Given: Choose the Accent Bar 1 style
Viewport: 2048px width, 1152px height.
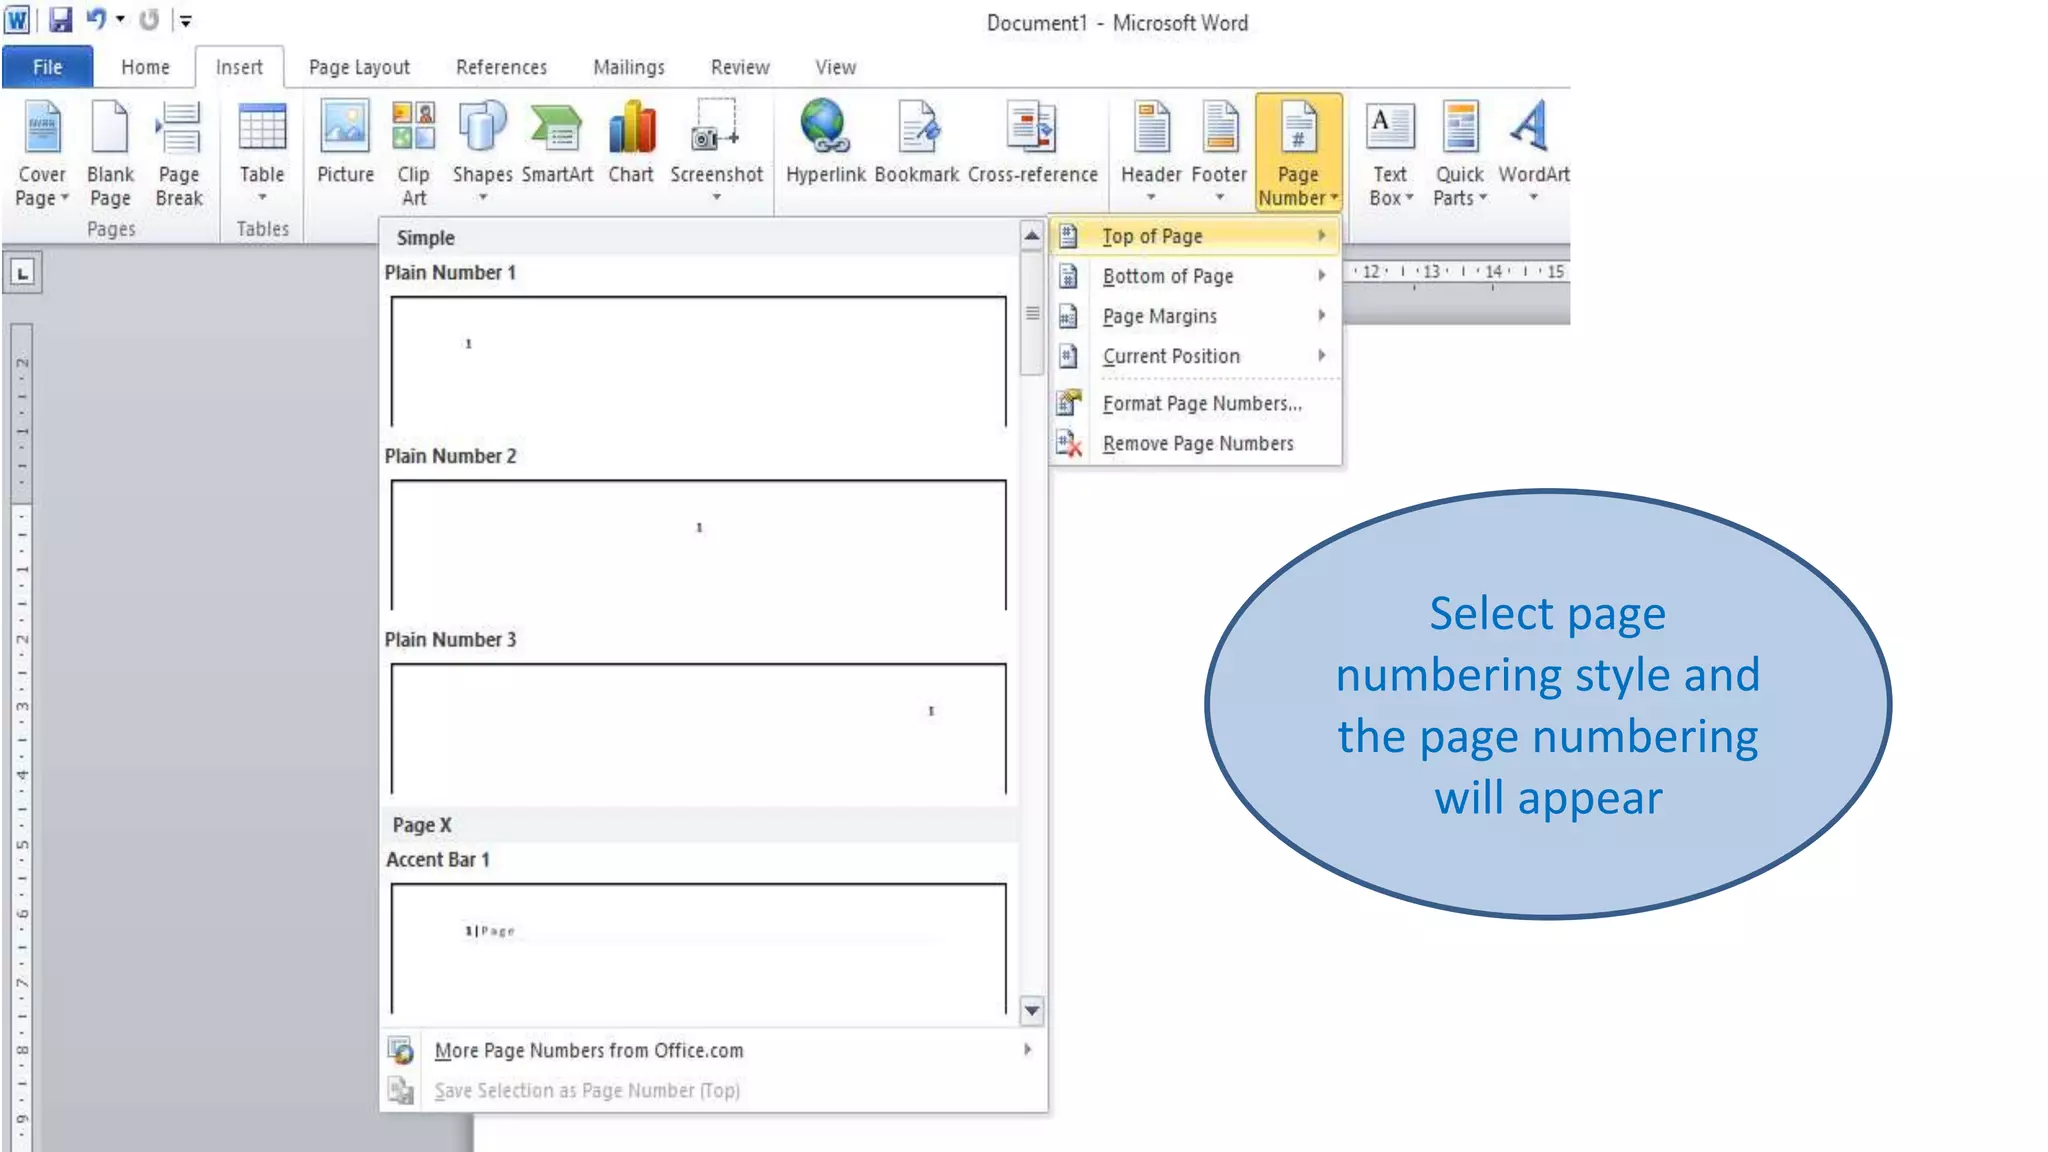Looking at the screenshot, I should tap(698, 933).
